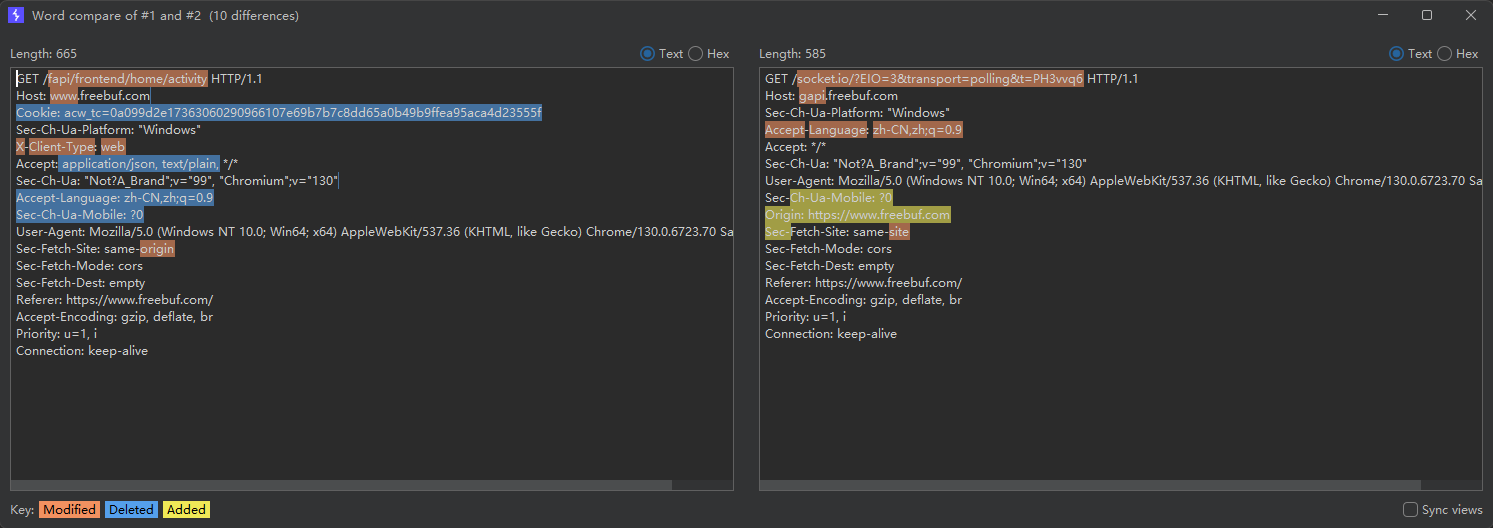Click Accept: application/json header in left panel
Screen dimensions: 1493x528
click(x=127, y=164)
